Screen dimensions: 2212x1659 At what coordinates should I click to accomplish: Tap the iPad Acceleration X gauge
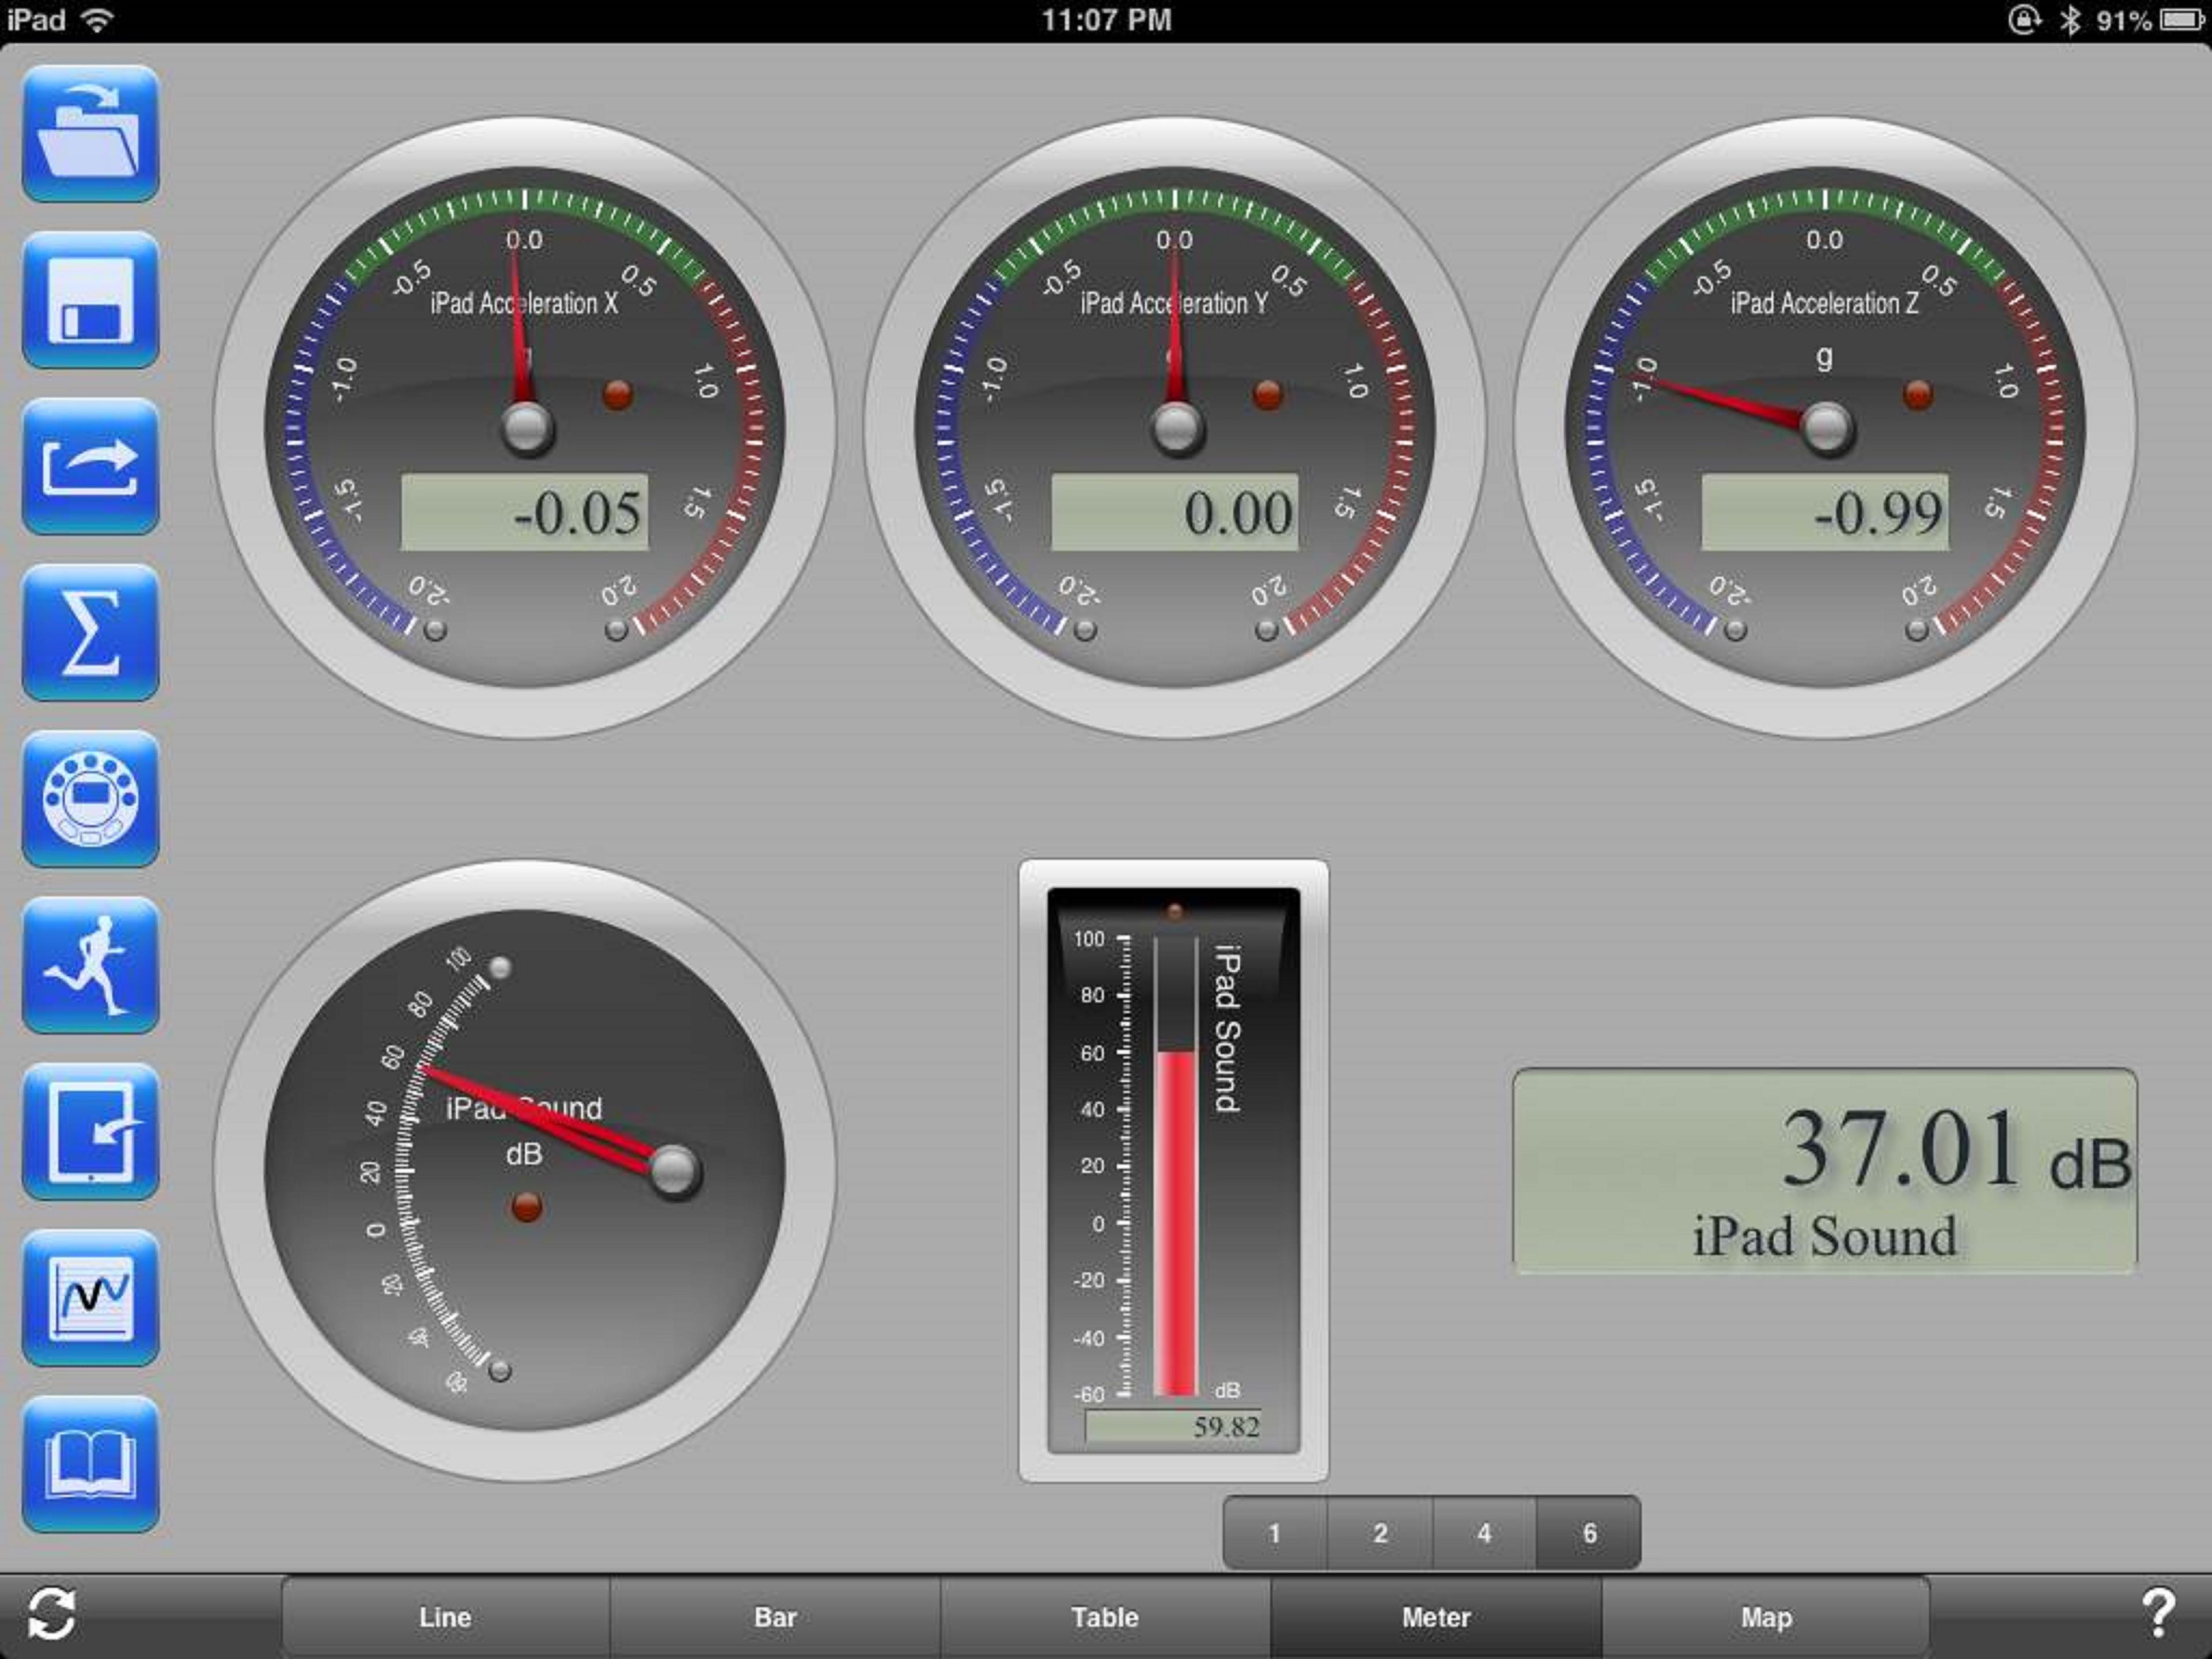click(x=525, y=428)
